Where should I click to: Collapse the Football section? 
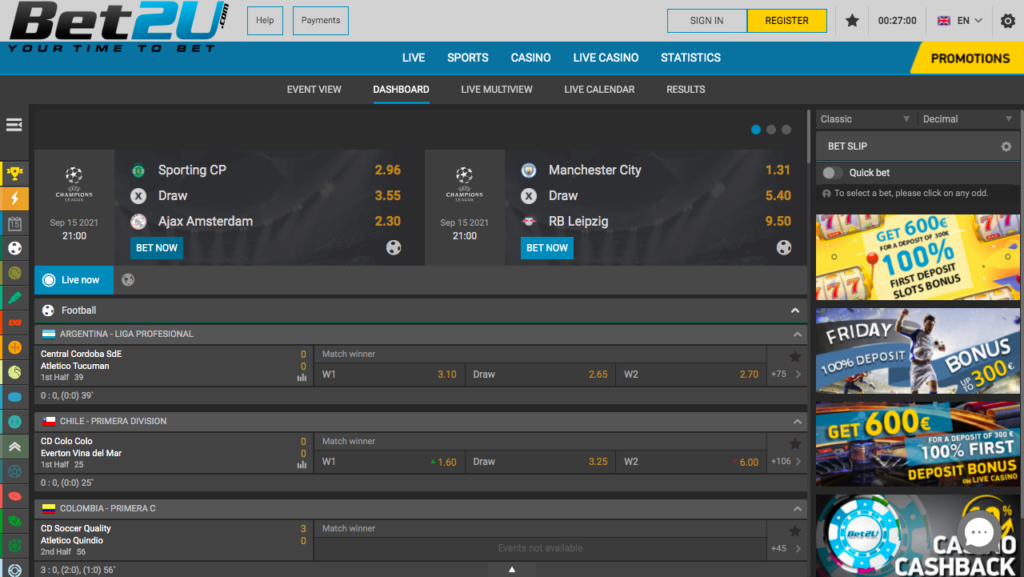(795, 311)
